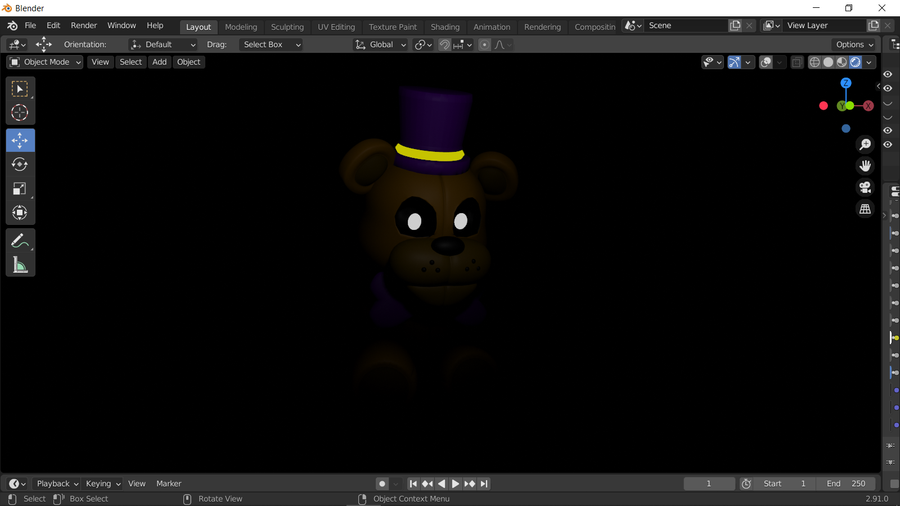900x506 pixels.
Task: Select the Select Box tool
Action: [20, 89]
